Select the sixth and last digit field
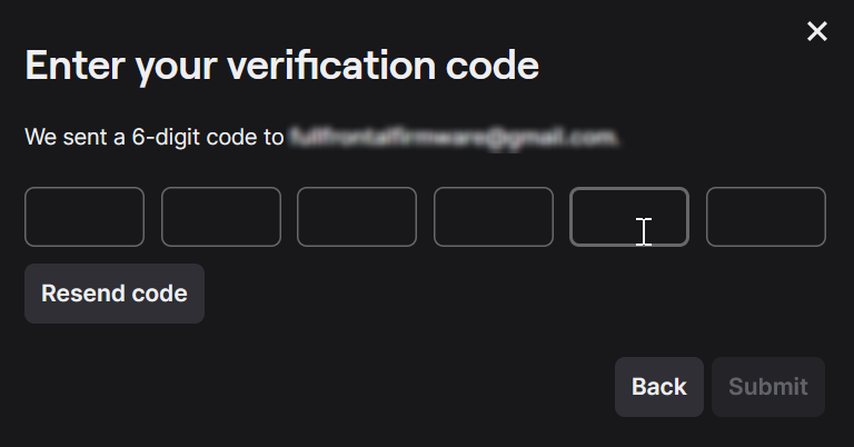Screen dimensions: 854x447 pyautogui.click(x=766, y=216)
